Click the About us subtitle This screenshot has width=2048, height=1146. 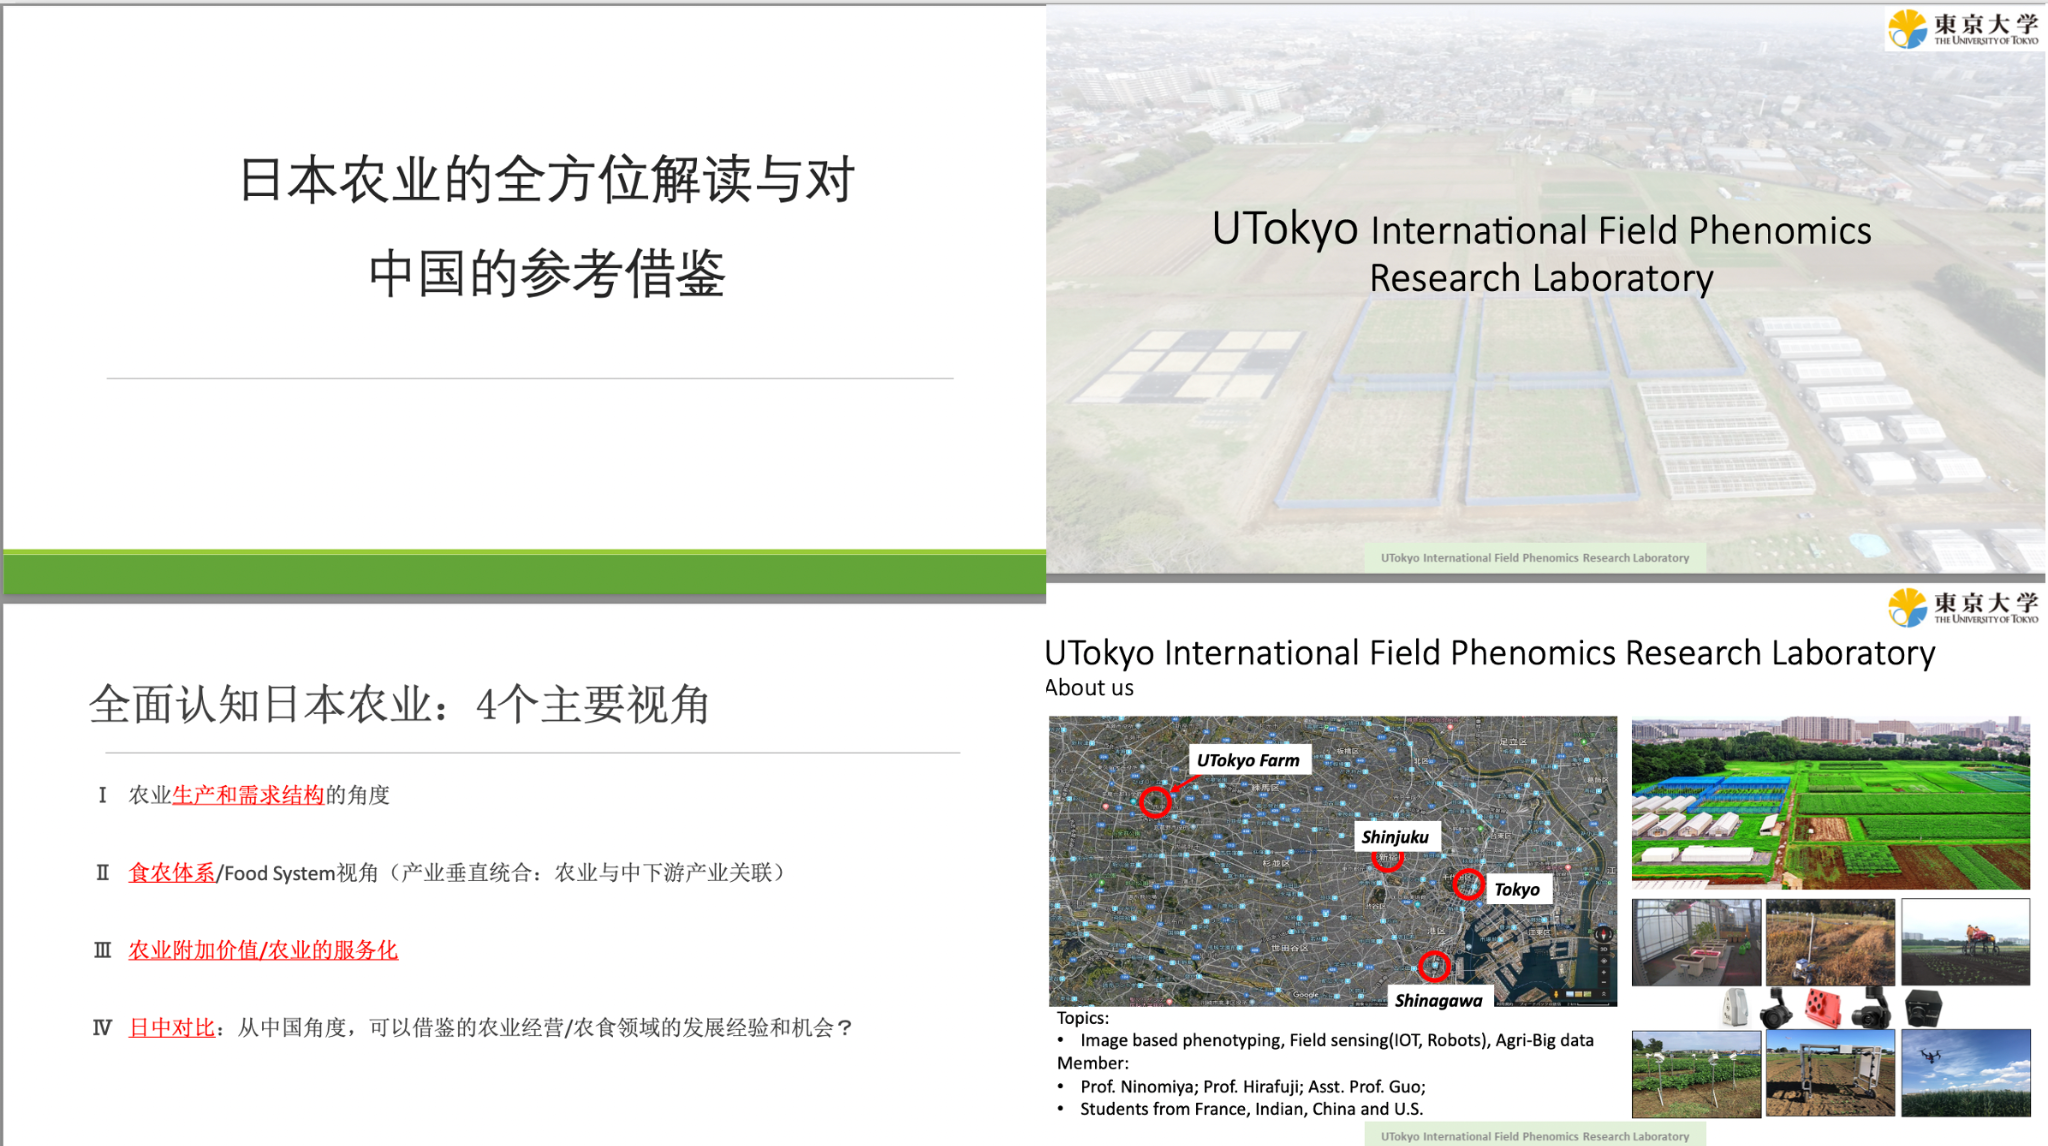[x=1089, y=688]
